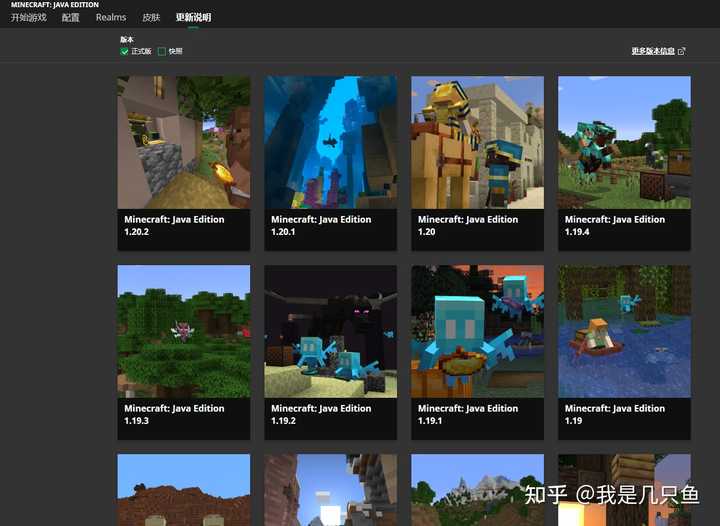This screenshot has height=526, width=720.
Task: Open the Java Edition 1.19 card image
Action: click(624, 331)
